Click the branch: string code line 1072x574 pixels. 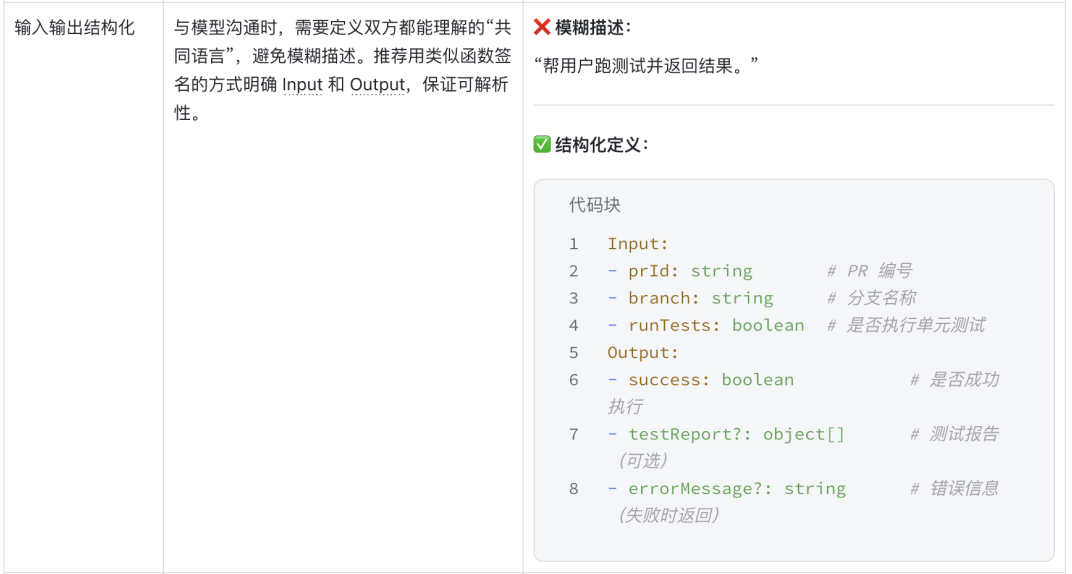(x=691, y=299)
